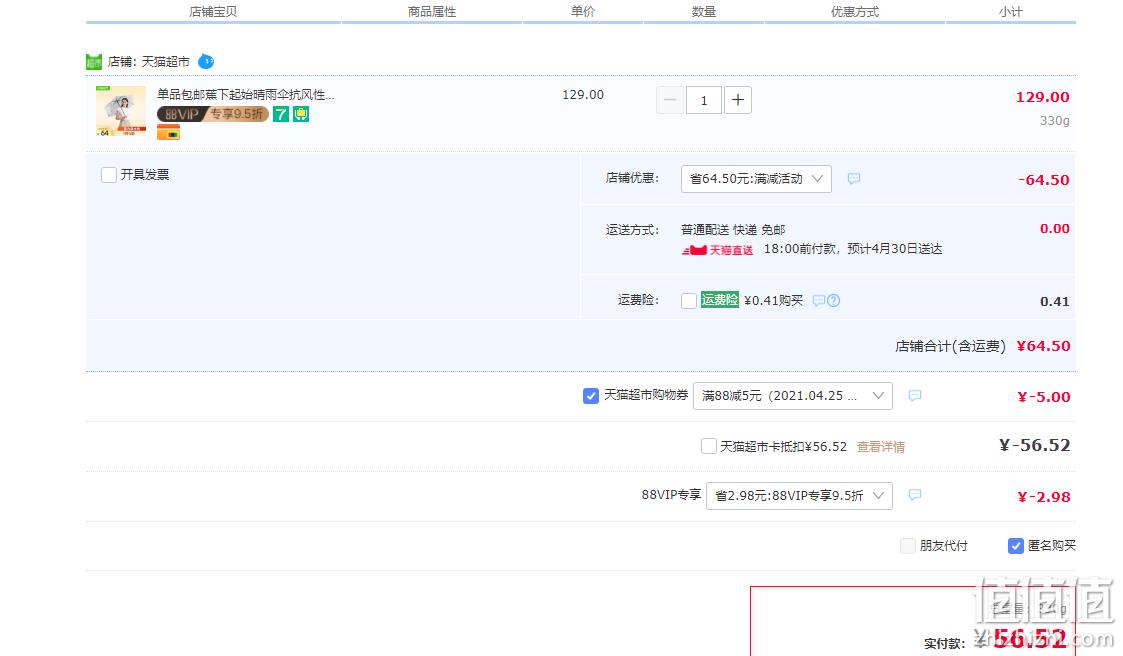1123x656 pixels.
Task: Click the green shield guarantee icon
Action: point(301,114)
